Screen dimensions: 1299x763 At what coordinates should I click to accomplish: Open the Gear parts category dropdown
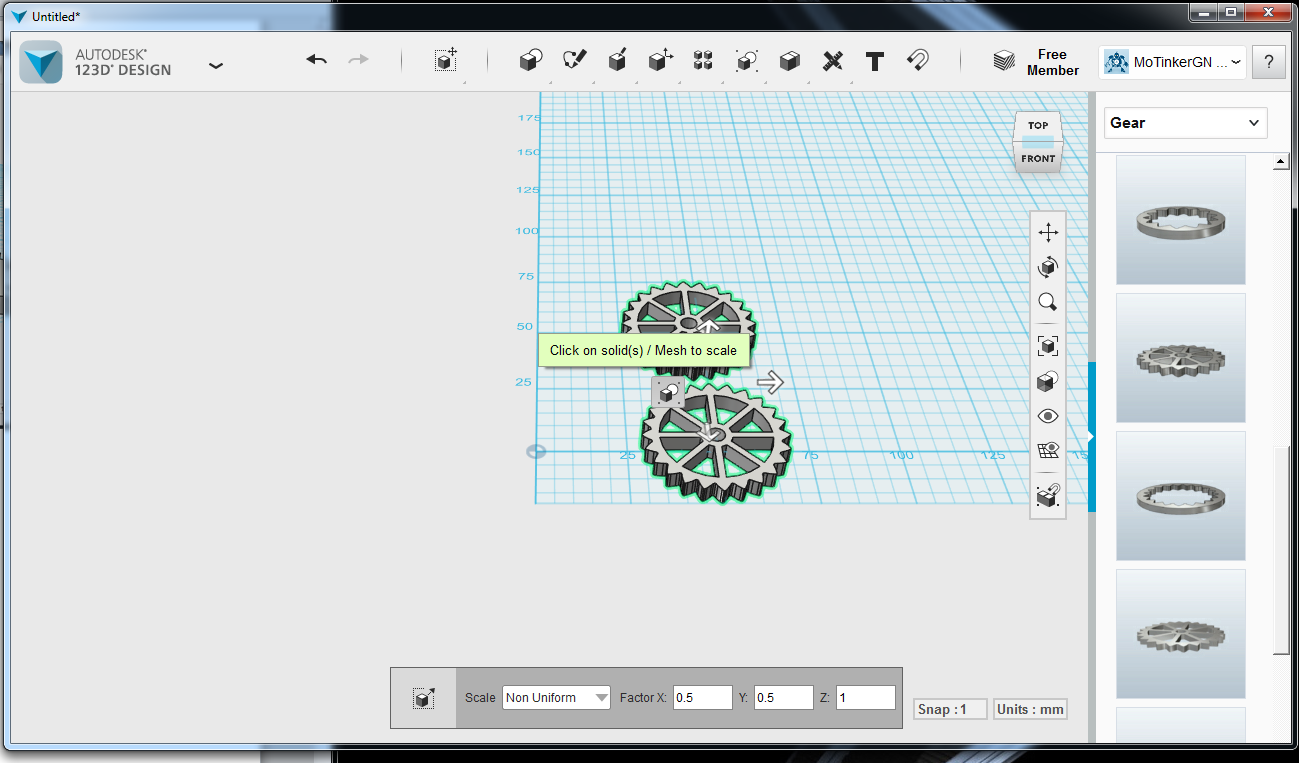pyautogui.click(x=1185, y=123)
